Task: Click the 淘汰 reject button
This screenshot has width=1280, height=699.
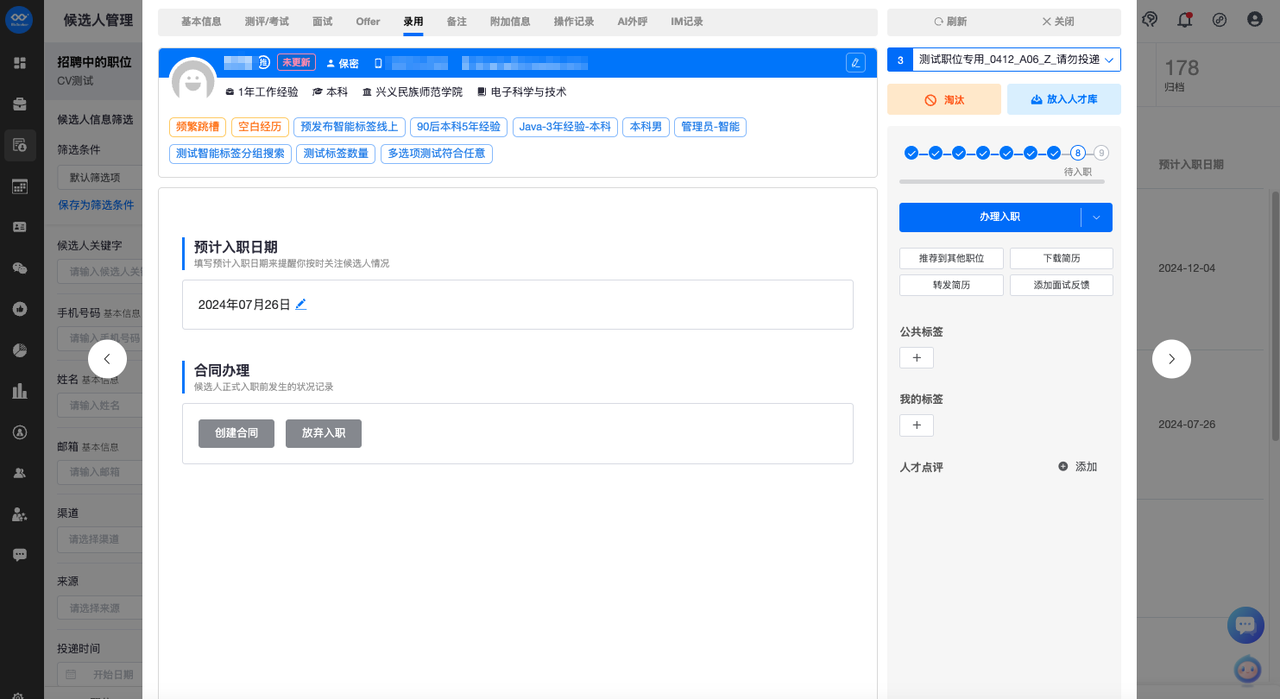Action: click(x=944, y=100)
